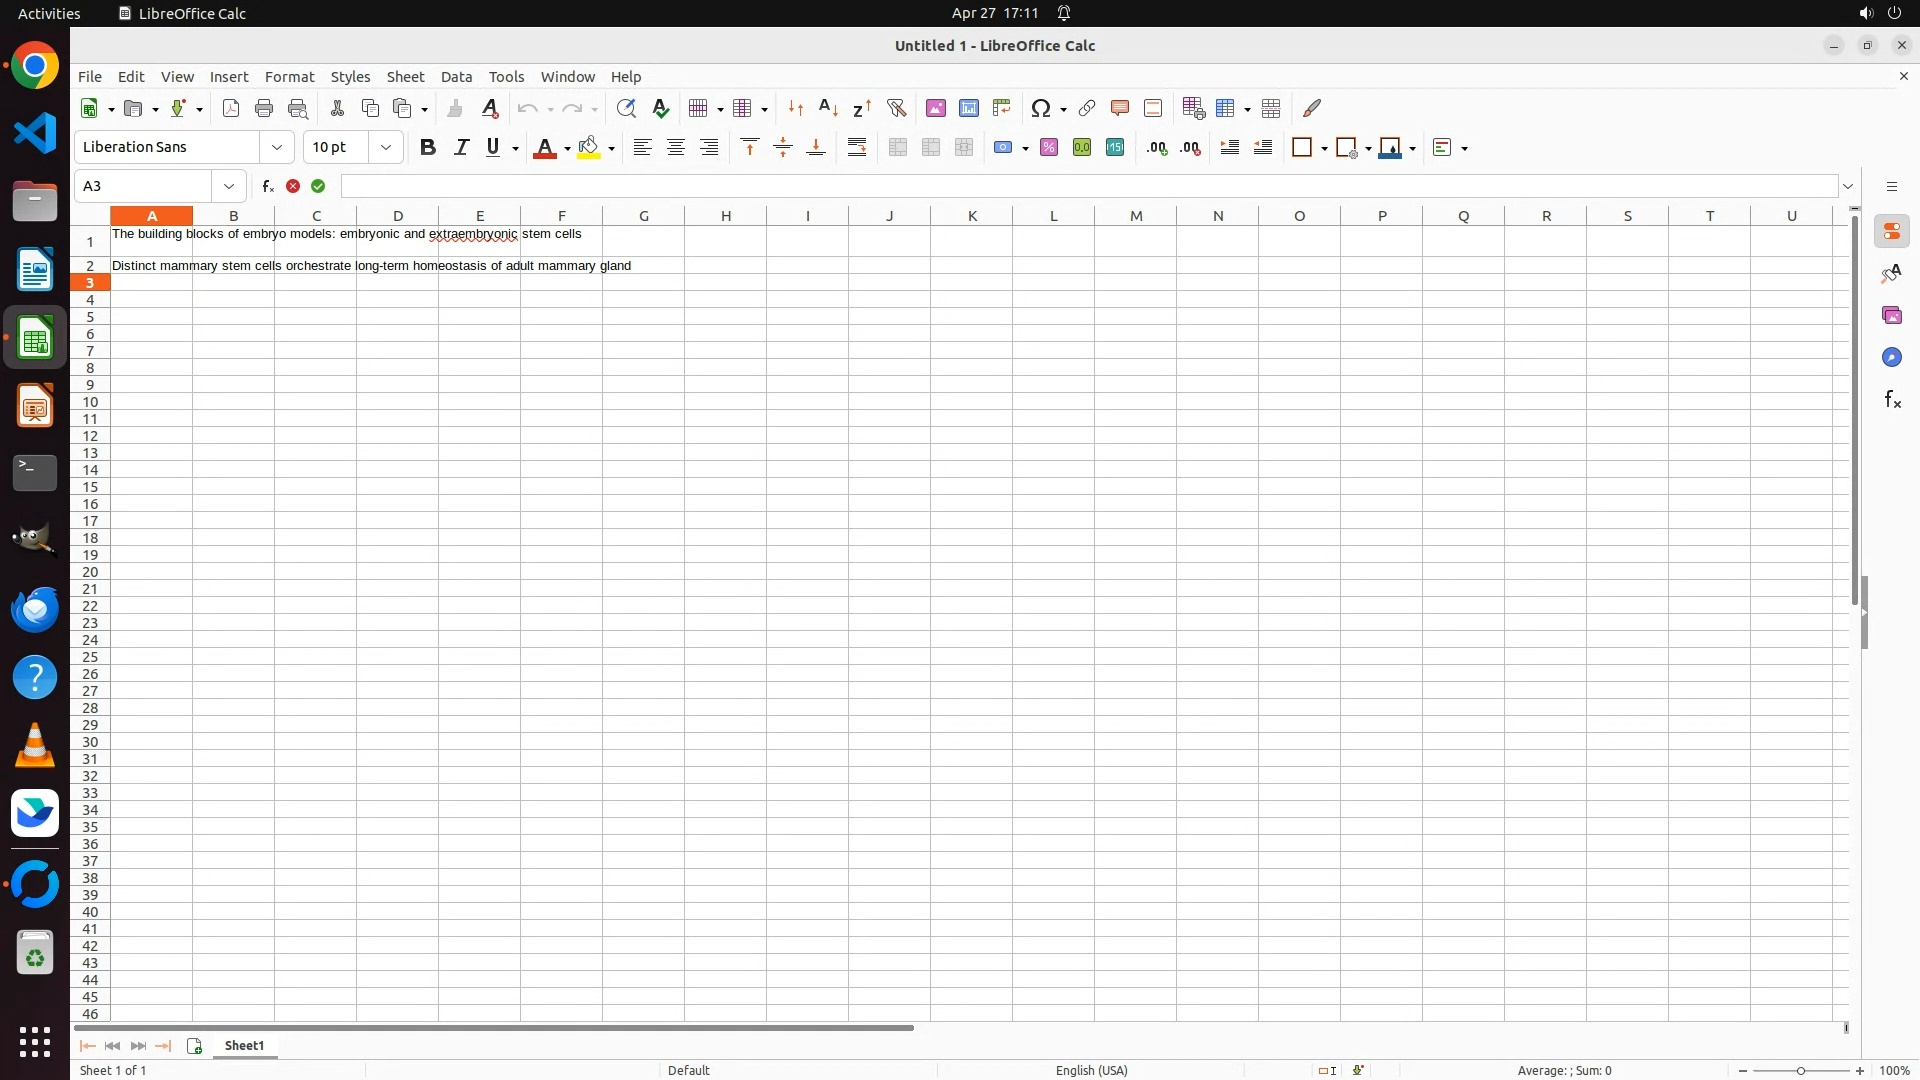Open the Name Box dropdown arrow
Viewport: 1920px width, 1080px height.
point(229,186)
